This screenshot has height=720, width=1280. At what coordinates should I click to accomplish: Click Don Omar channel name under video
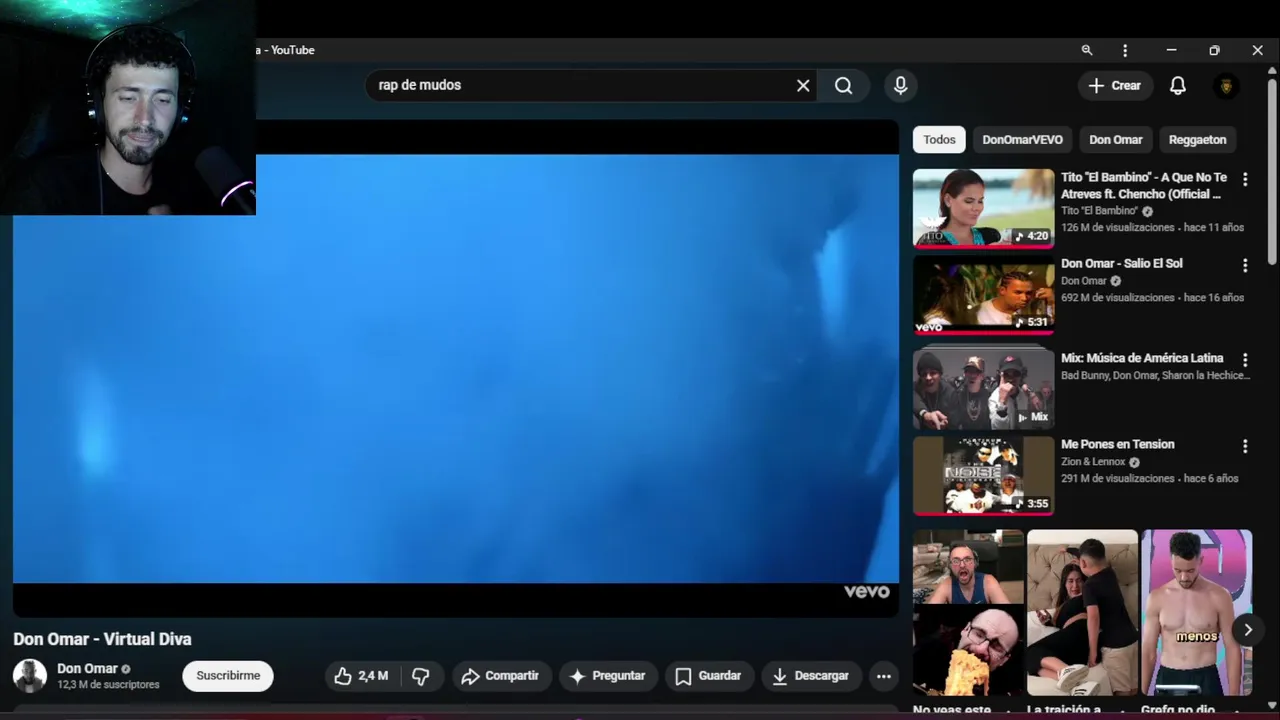[x=87, y=669]
